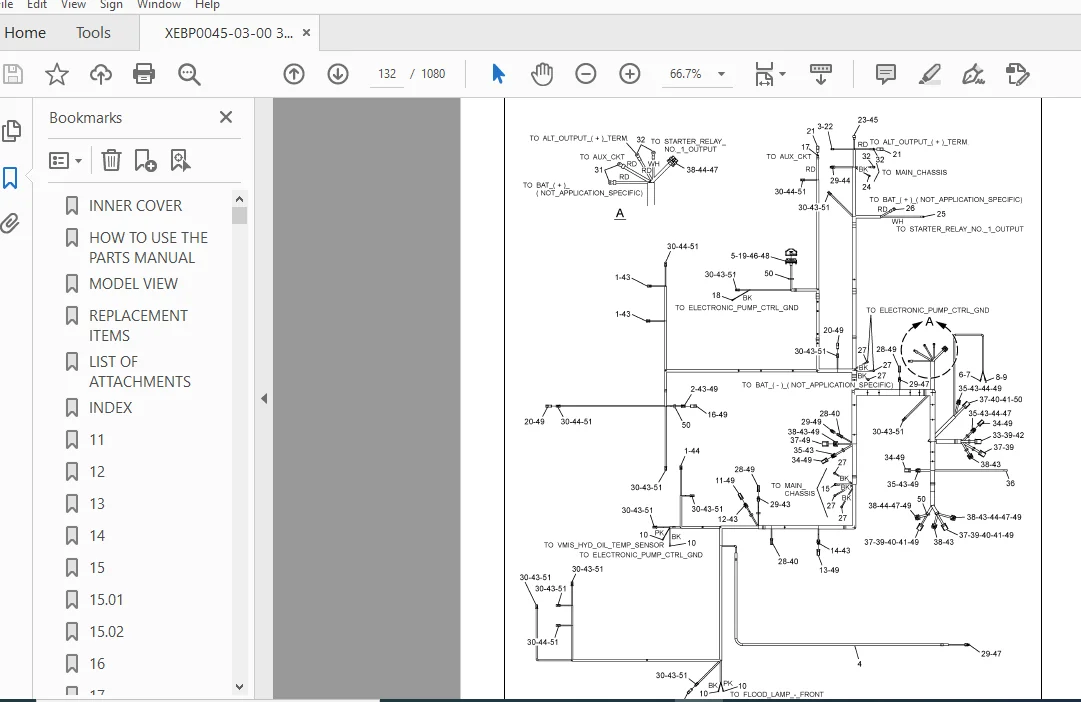Click the Save file icon
1081x702 pixels.
12,74
